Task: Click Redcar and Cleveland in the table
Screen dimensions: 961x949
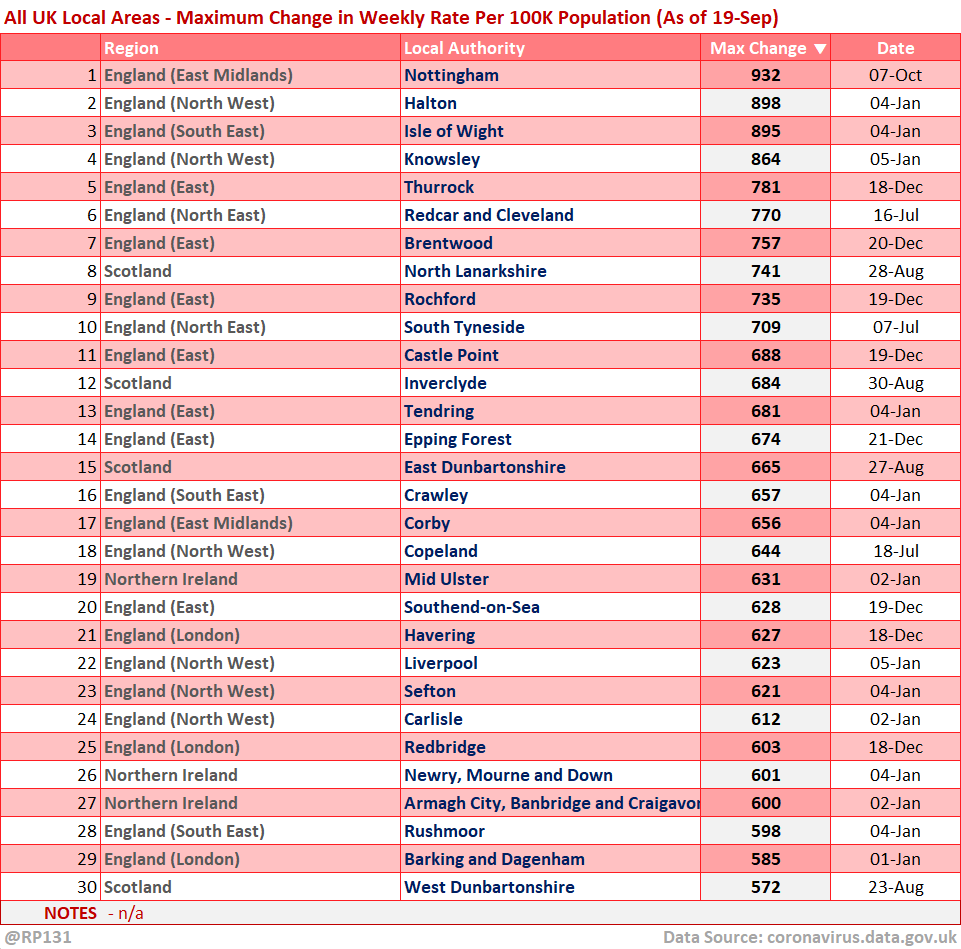Action: [x=489, y=215]
